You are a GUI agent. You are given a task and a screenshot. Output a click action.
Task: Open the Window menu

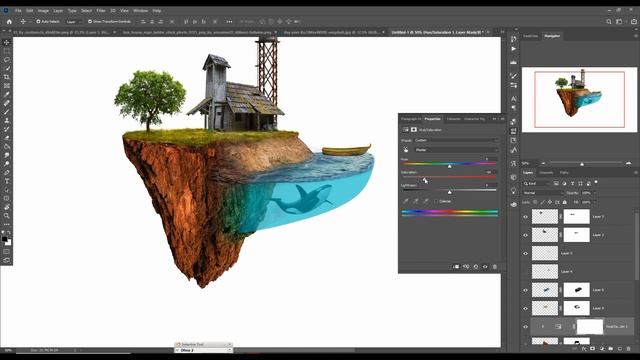(x=140, y=11)
